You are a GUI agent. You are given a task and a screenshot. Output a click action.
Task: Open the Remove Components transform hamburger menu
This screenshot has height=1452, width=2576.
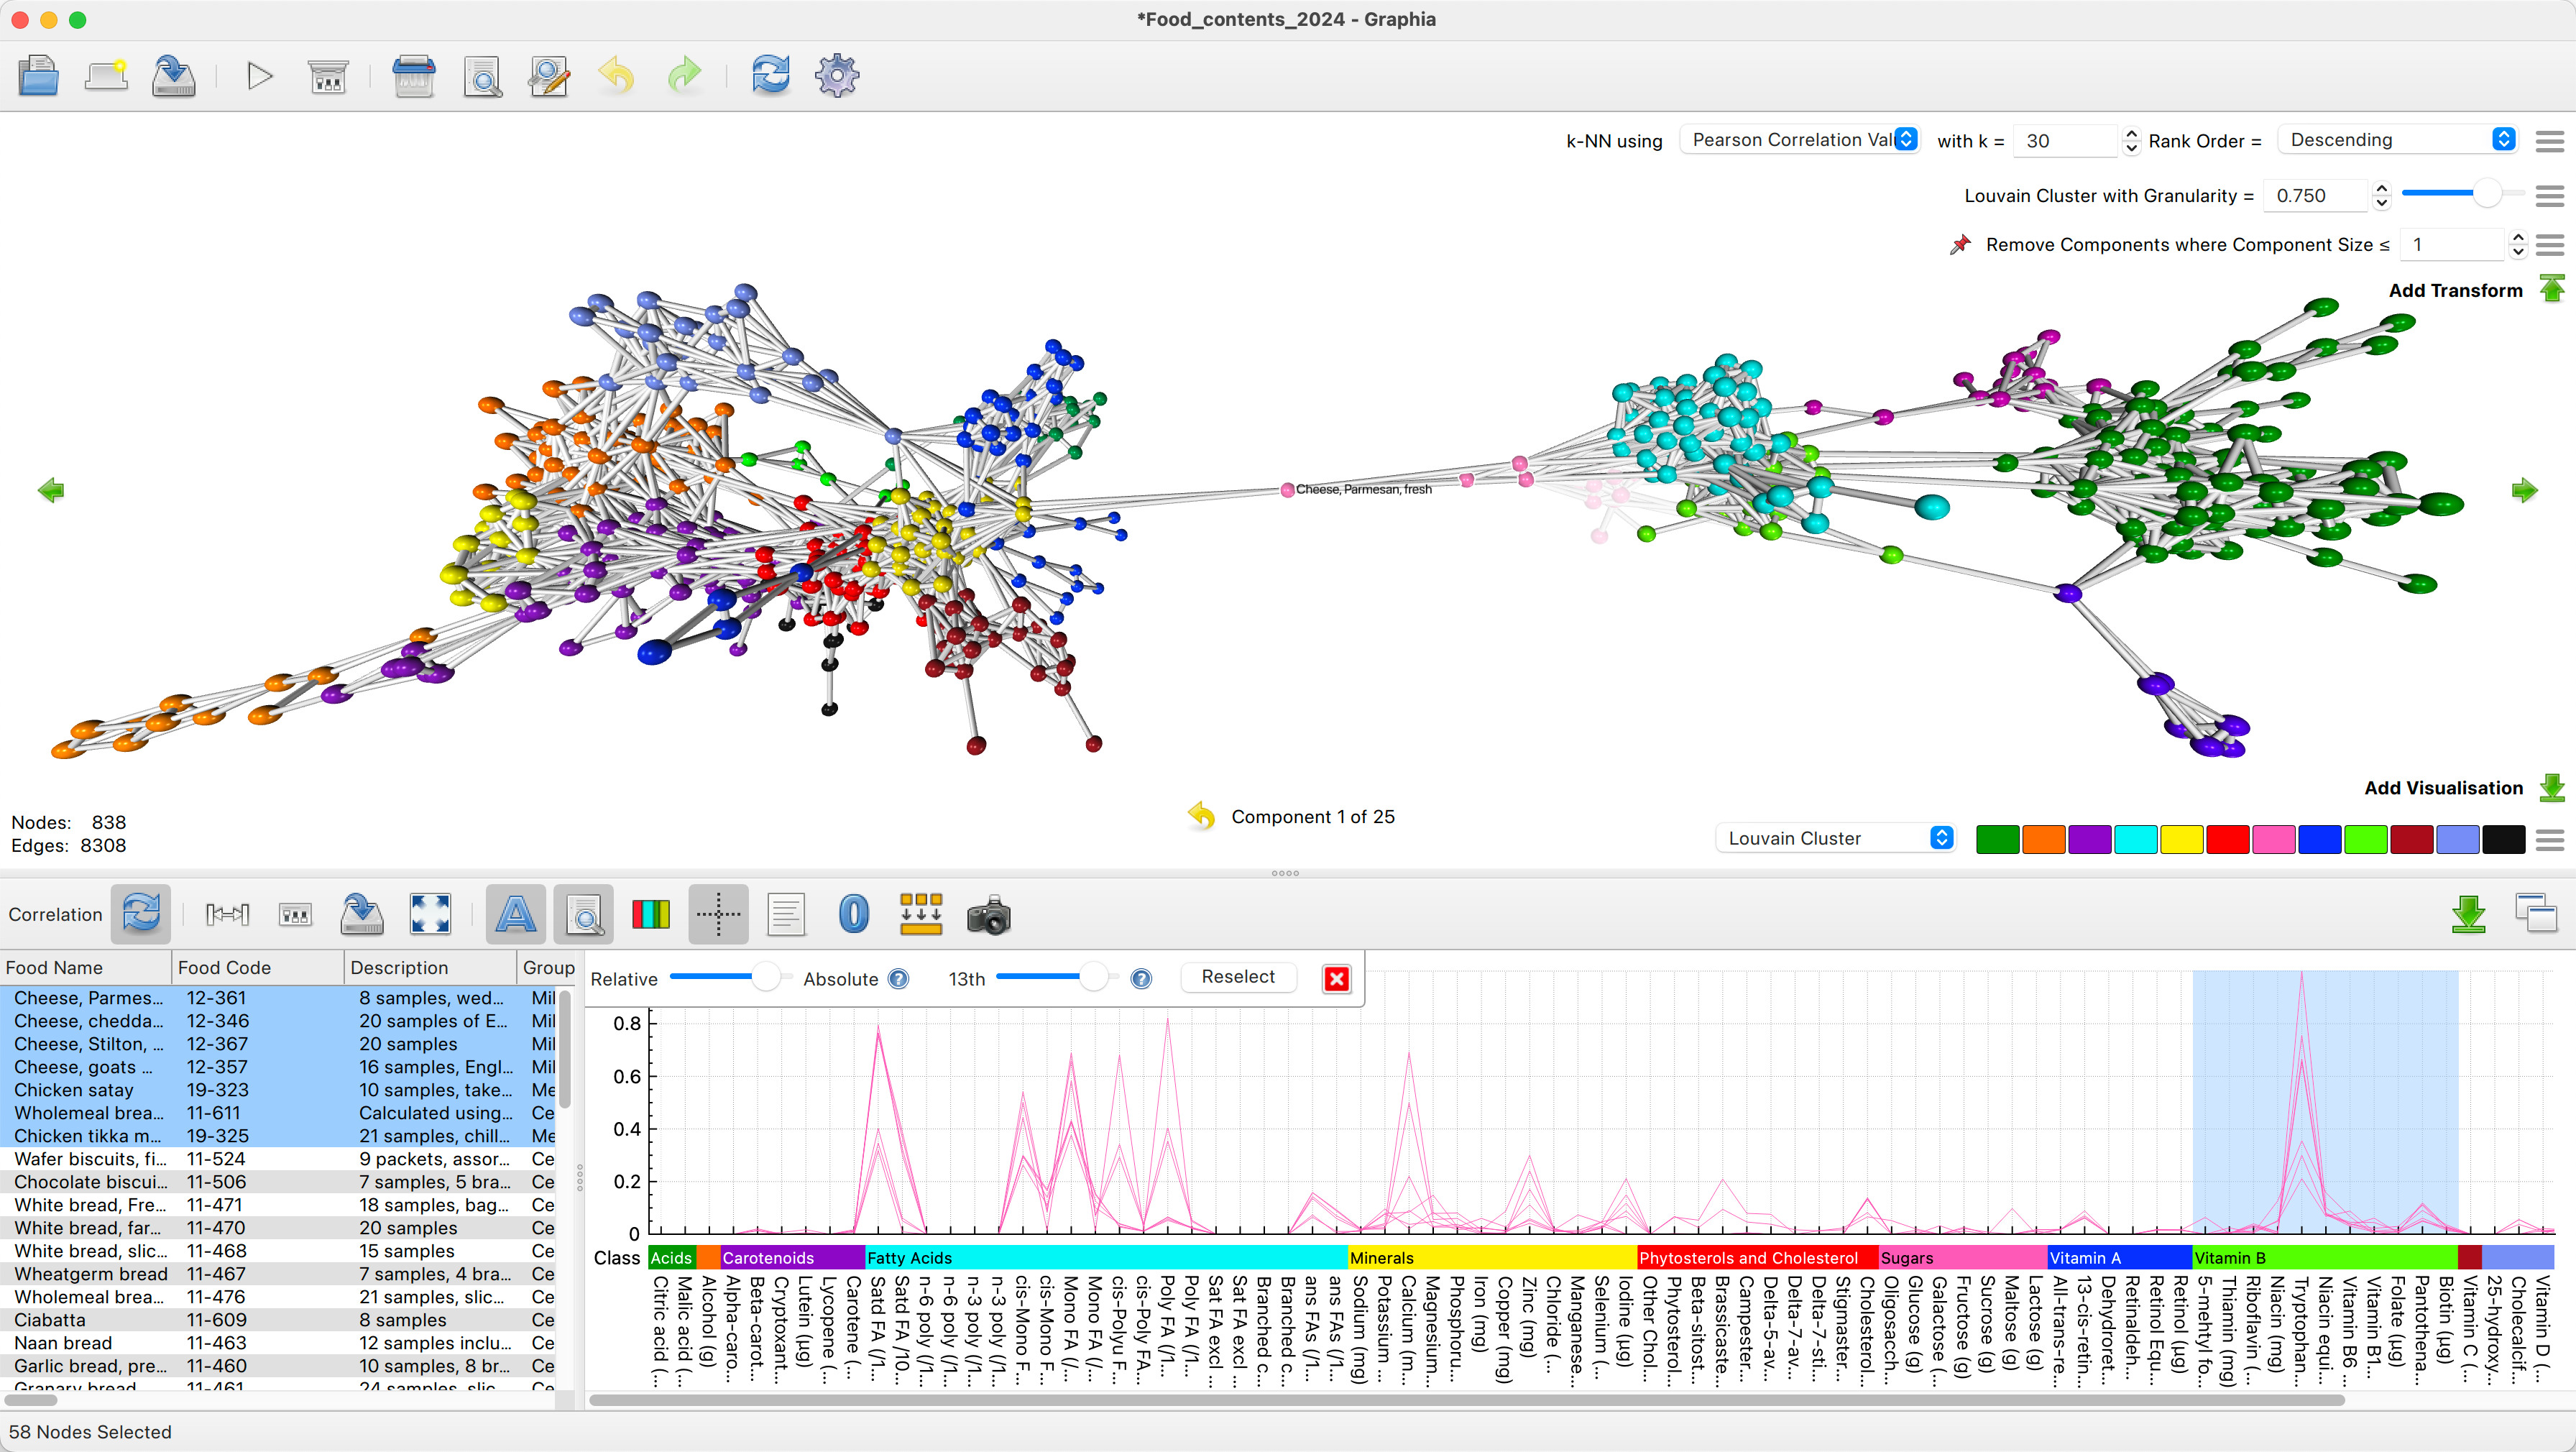[2549, 245]
